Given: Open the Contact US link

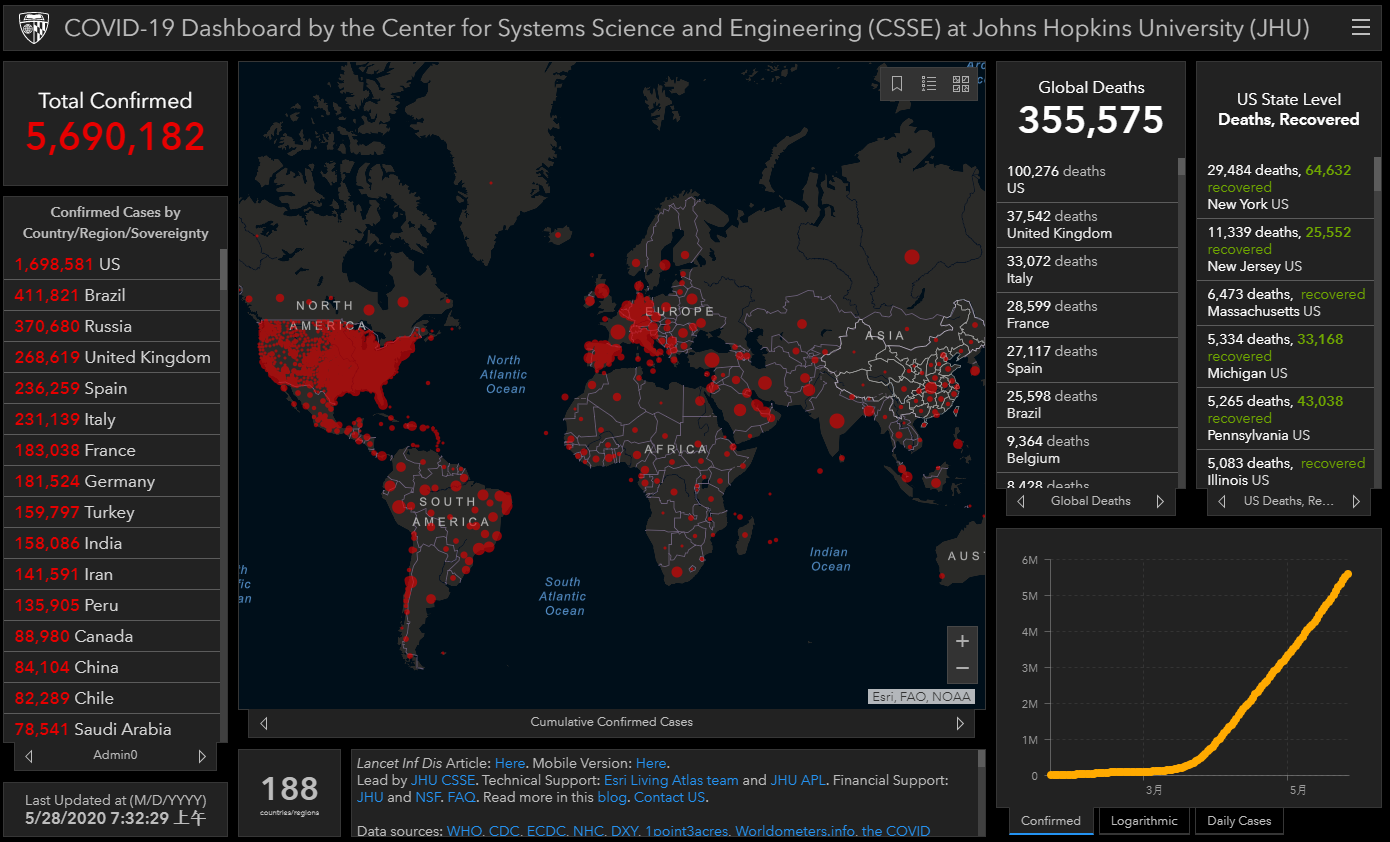Looking at the screenshot, I should click(x=670, y=797).
